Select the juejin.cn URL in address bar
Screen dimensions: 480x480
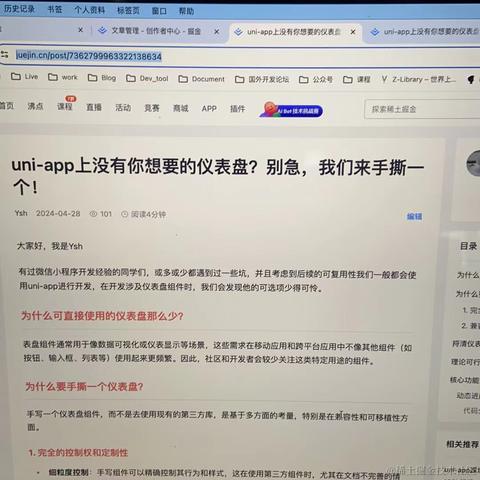pyautogui.click(x=89, y=56)
